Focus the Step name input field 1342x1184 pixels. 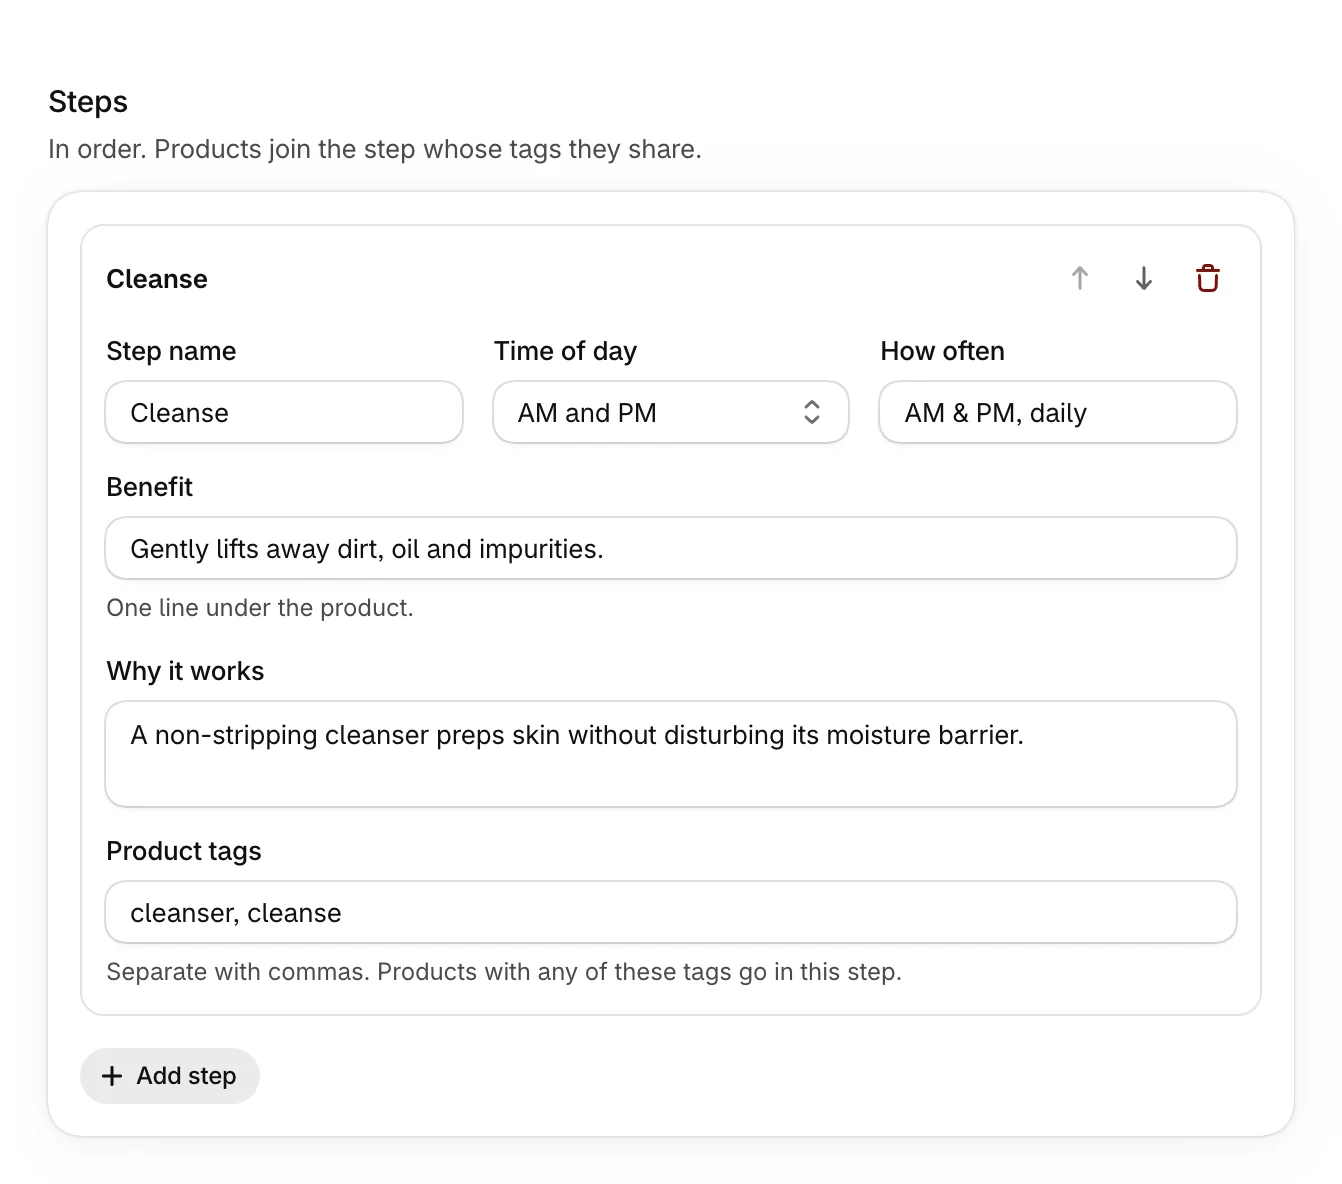(284, 412)
